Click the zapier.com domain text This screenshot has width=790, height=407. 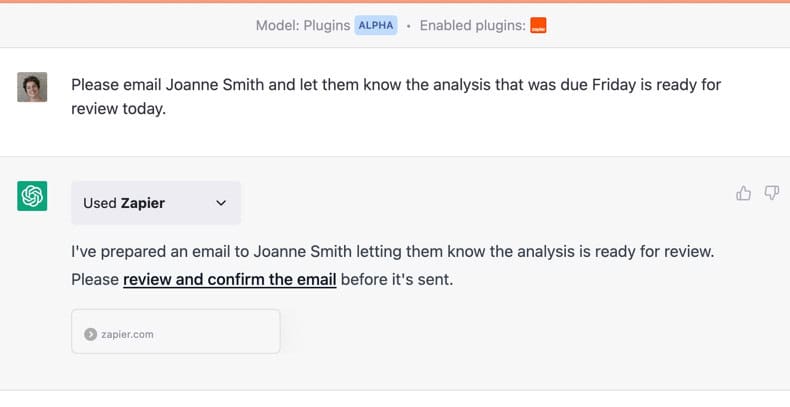pos(127,334)
